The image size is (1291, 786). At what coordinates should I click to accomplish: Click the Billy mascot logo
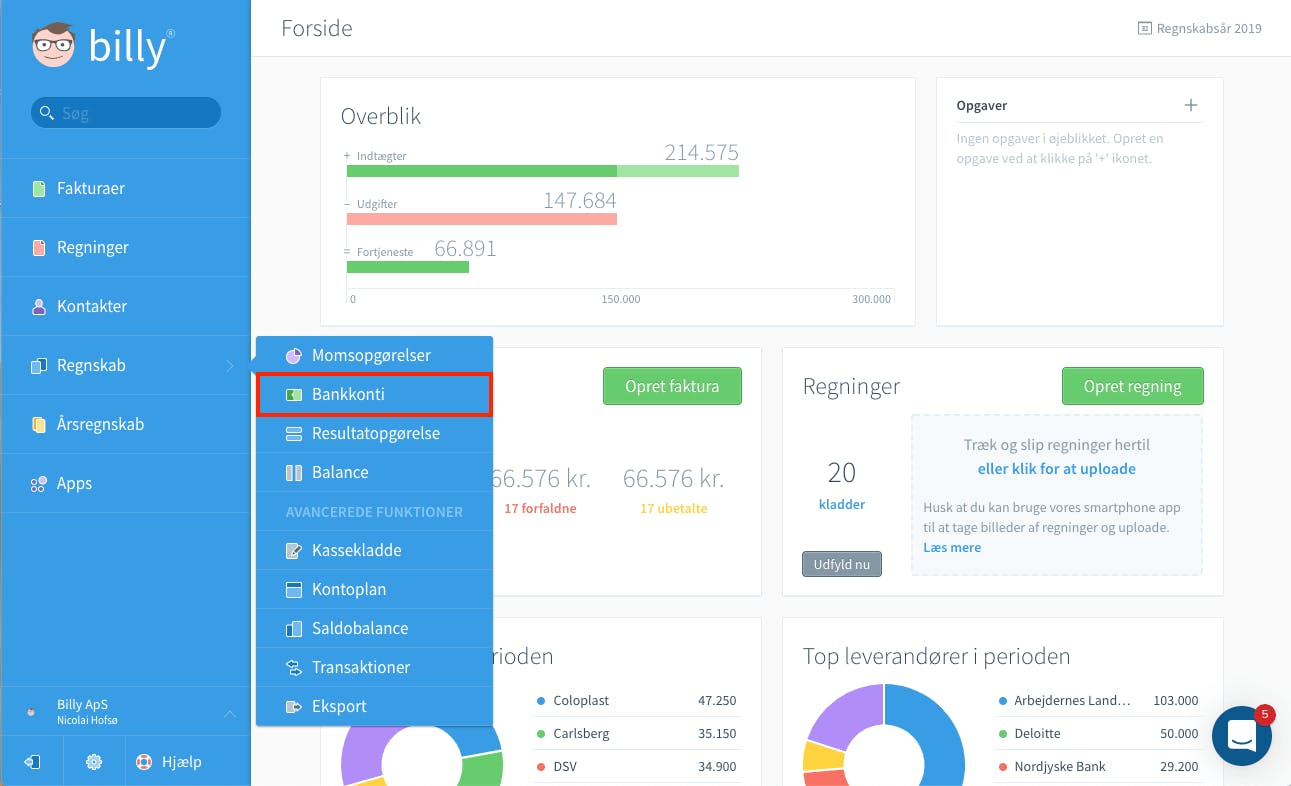click(x=54, y=46)
